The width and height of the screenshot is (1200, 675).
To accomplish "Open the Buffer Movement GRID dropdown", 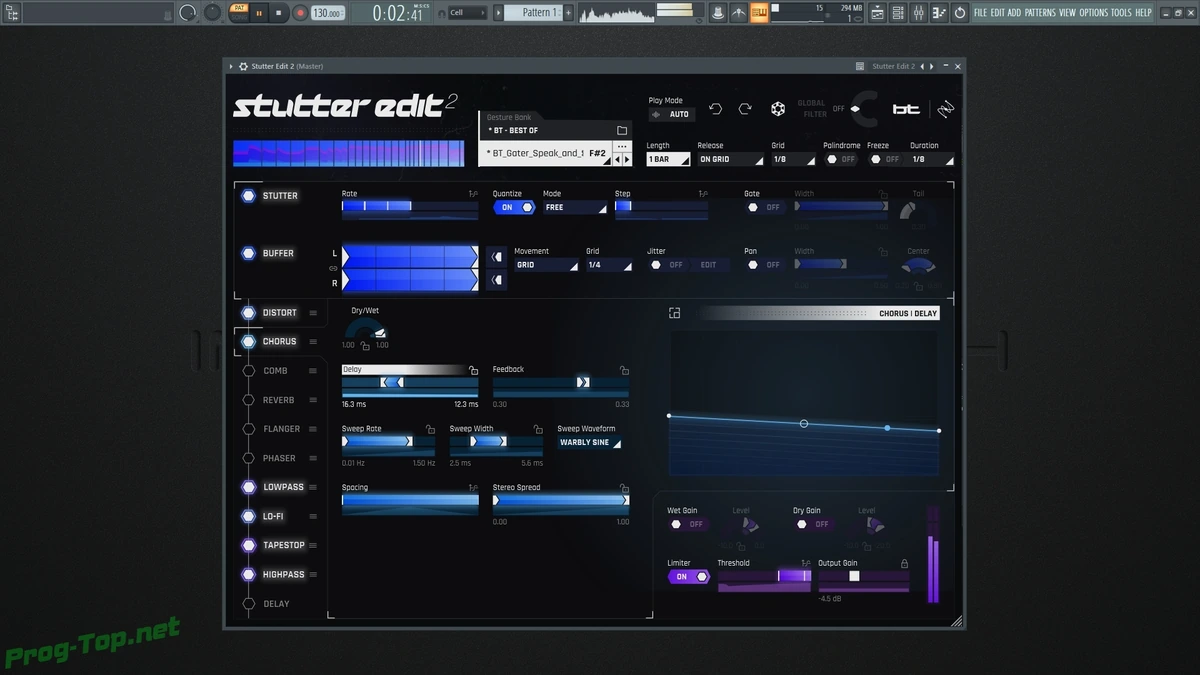I will 546,265.
